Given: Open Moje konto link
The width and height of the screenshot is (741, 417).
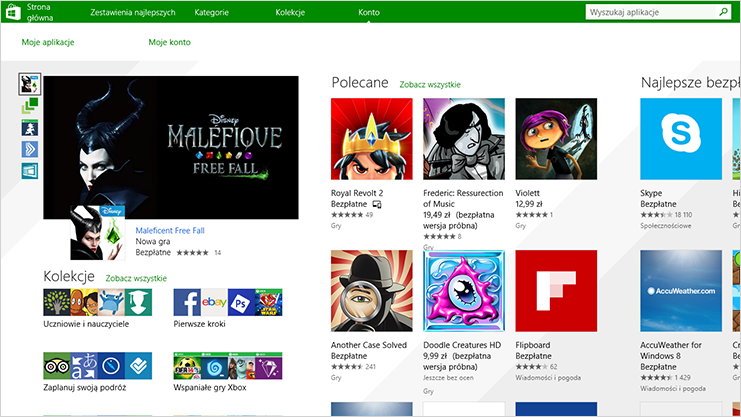Looking at the screenshot, I should coord(170,42).
